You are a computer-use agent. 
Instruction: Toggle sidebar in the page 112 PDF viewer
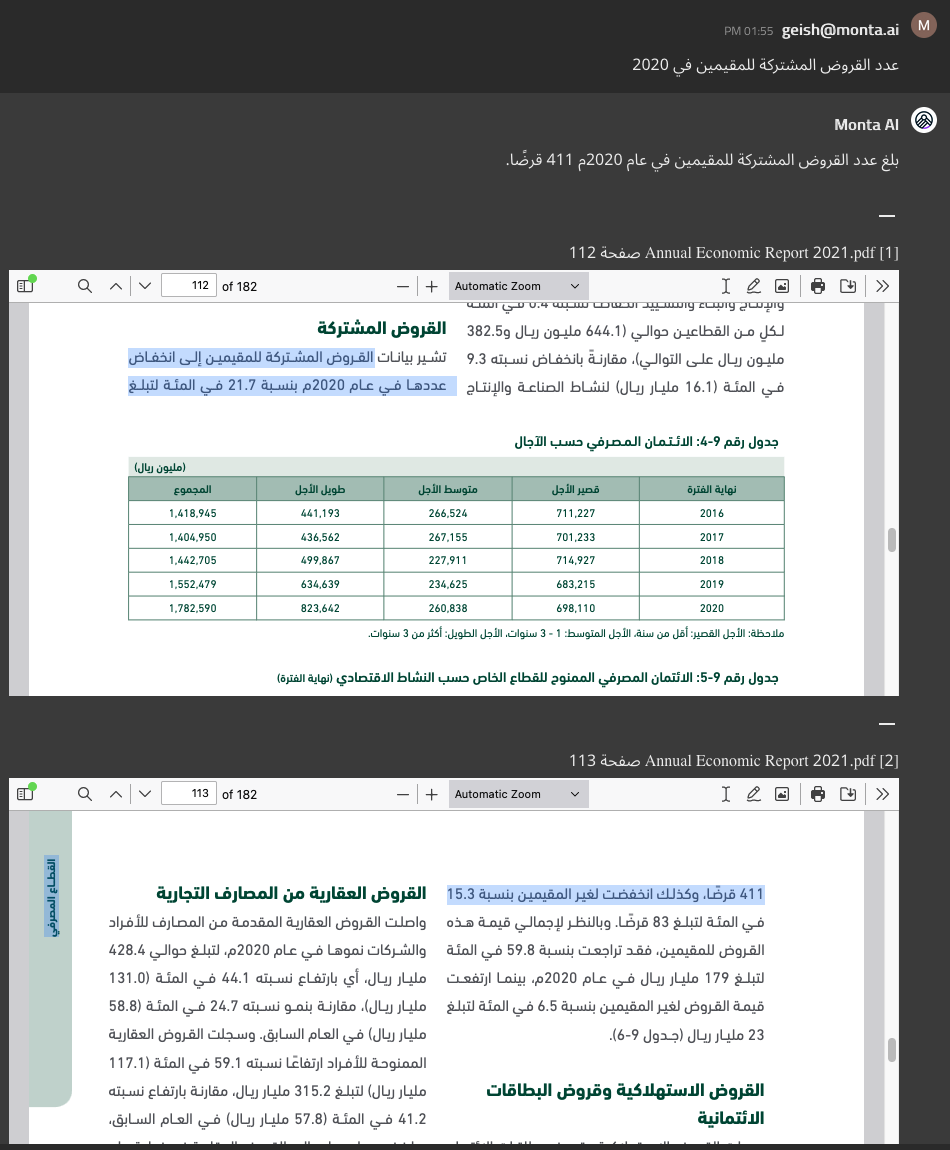(25, 286)
